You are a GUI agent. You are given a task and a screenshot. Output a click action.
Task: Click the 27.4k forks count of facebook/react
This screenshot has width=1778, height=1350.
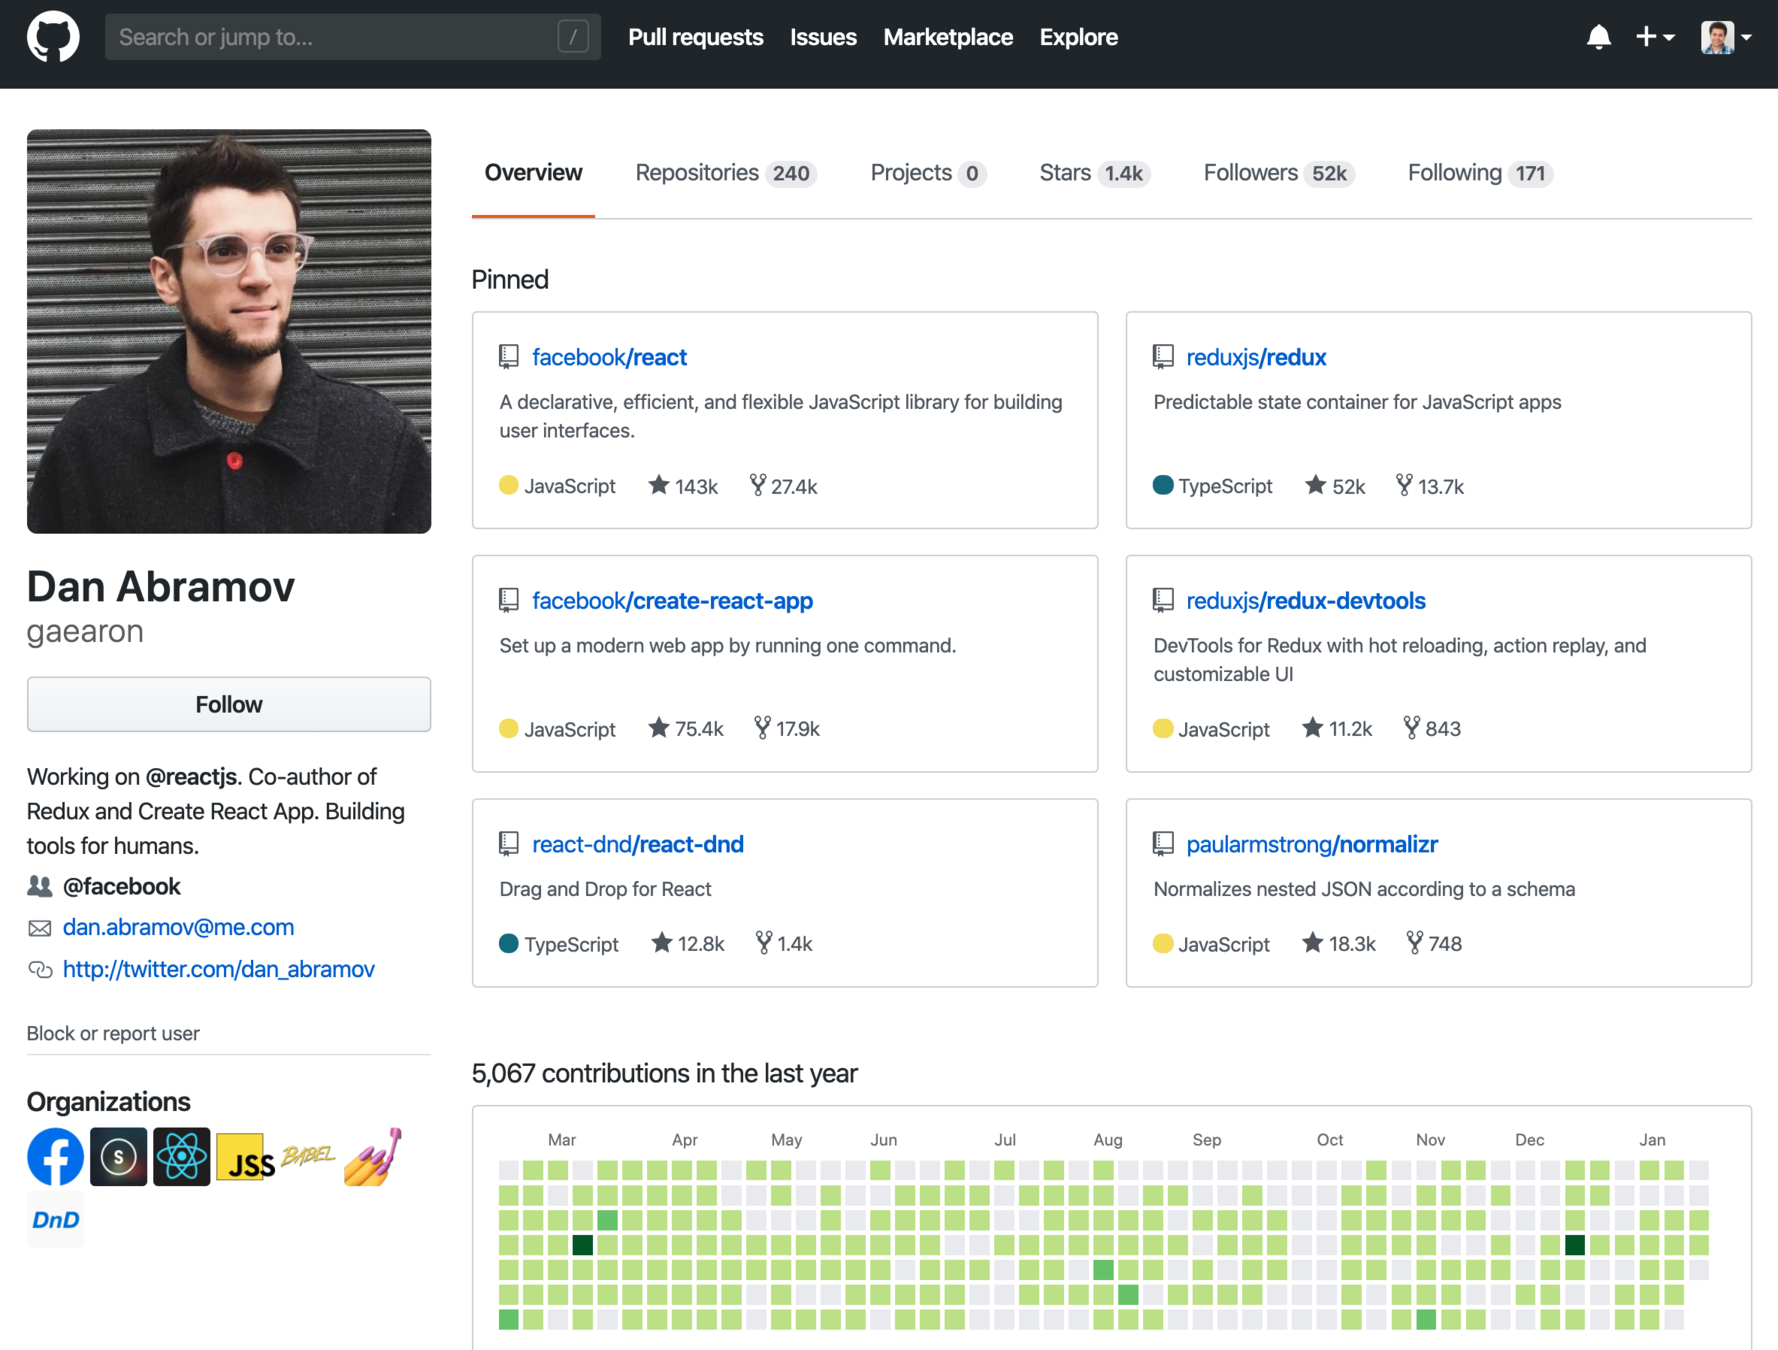tap(784, 486)
